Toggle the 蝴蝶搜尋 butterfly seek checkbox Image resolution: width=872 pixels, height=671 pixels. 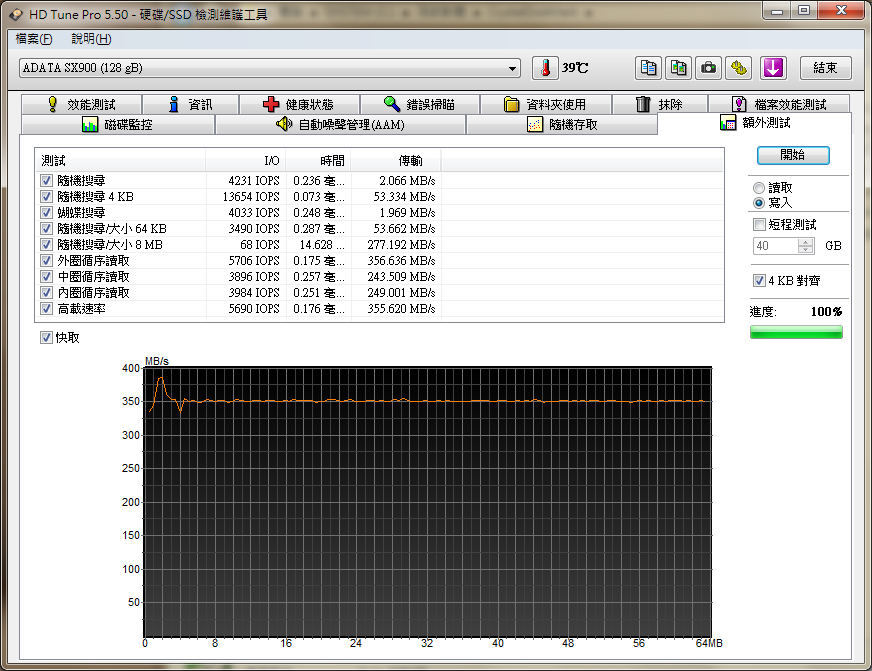point(46,213)
